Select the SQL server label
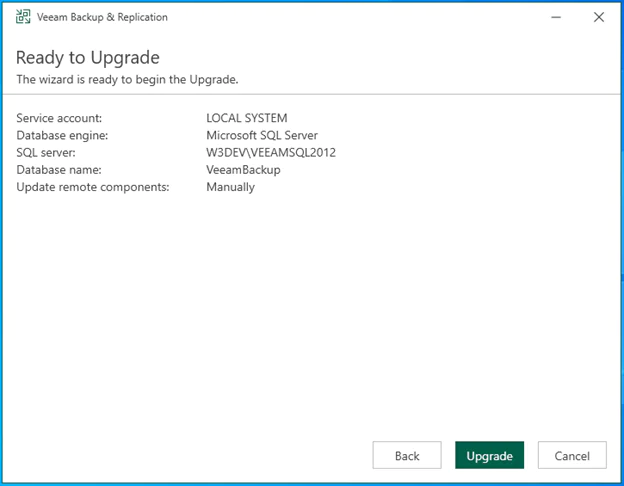This screenshot has width=624, height=486. coord(46,152)
